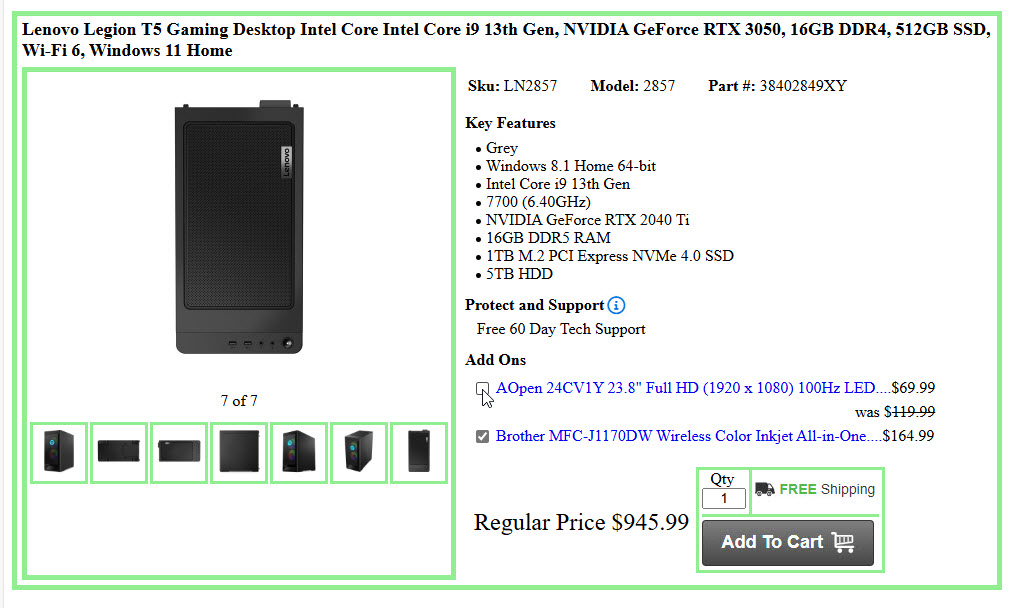Select the third thumbnail showing rear panel
The width and height of the screenshot is (1015, 608).
[x=179, y=453]
